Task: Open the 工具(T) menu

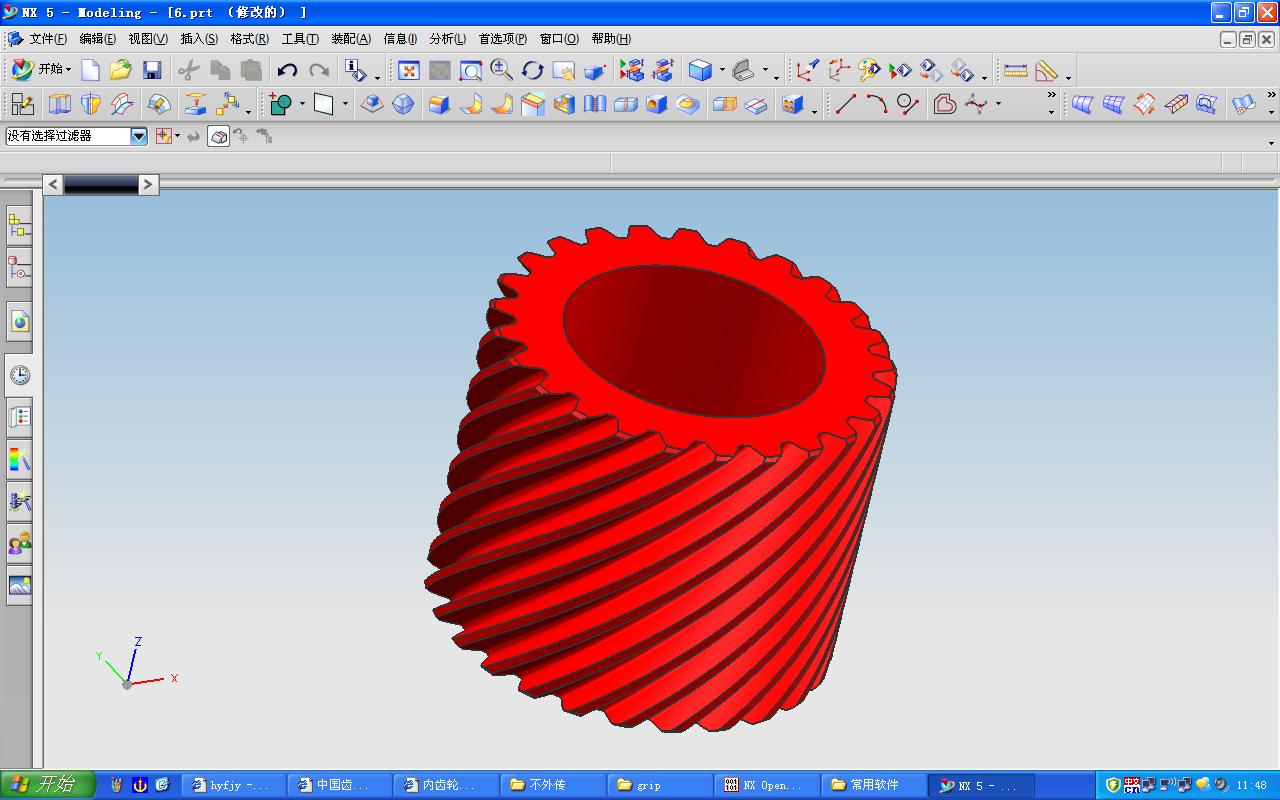Action: click(300, 39)
